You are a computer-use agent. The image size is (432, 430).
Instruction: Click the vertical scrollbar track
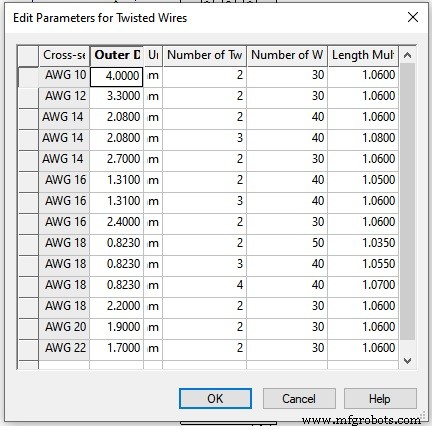tap(407, 201)
